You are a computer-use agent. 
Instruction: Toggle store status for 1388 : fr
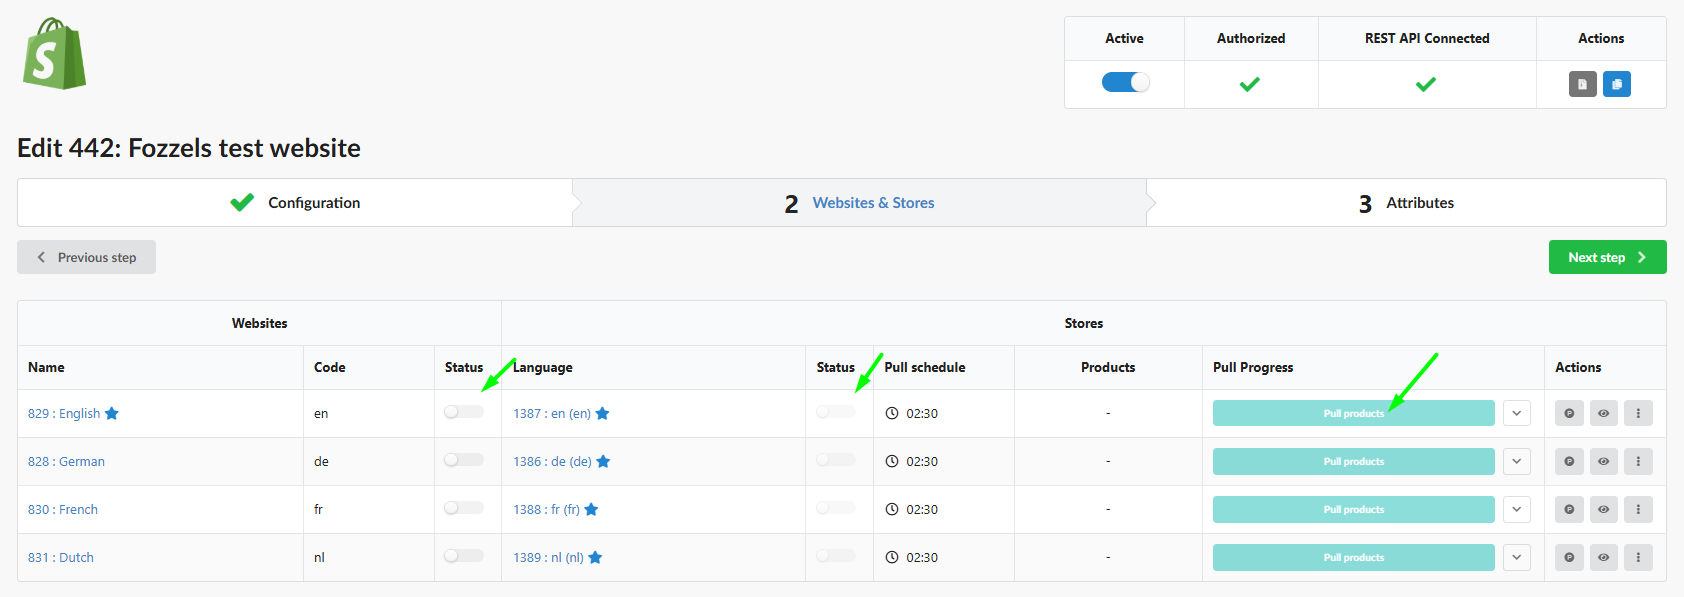836,508
